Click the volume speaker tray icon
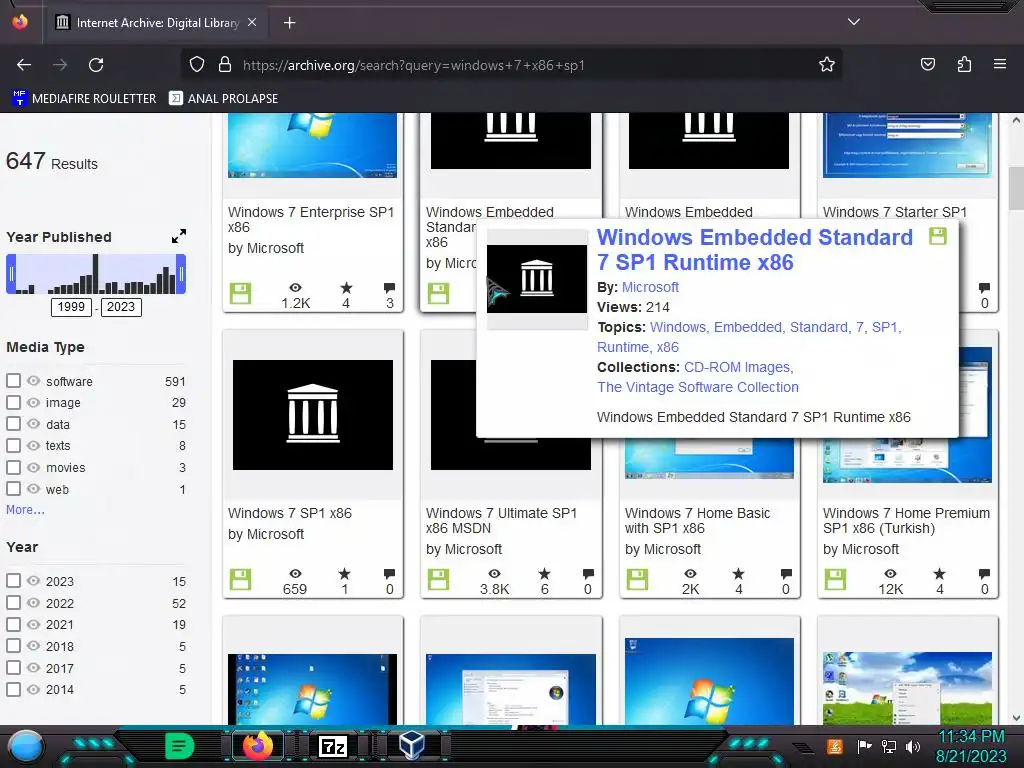This screenshot has width=1024, height=768. point(913,746)
